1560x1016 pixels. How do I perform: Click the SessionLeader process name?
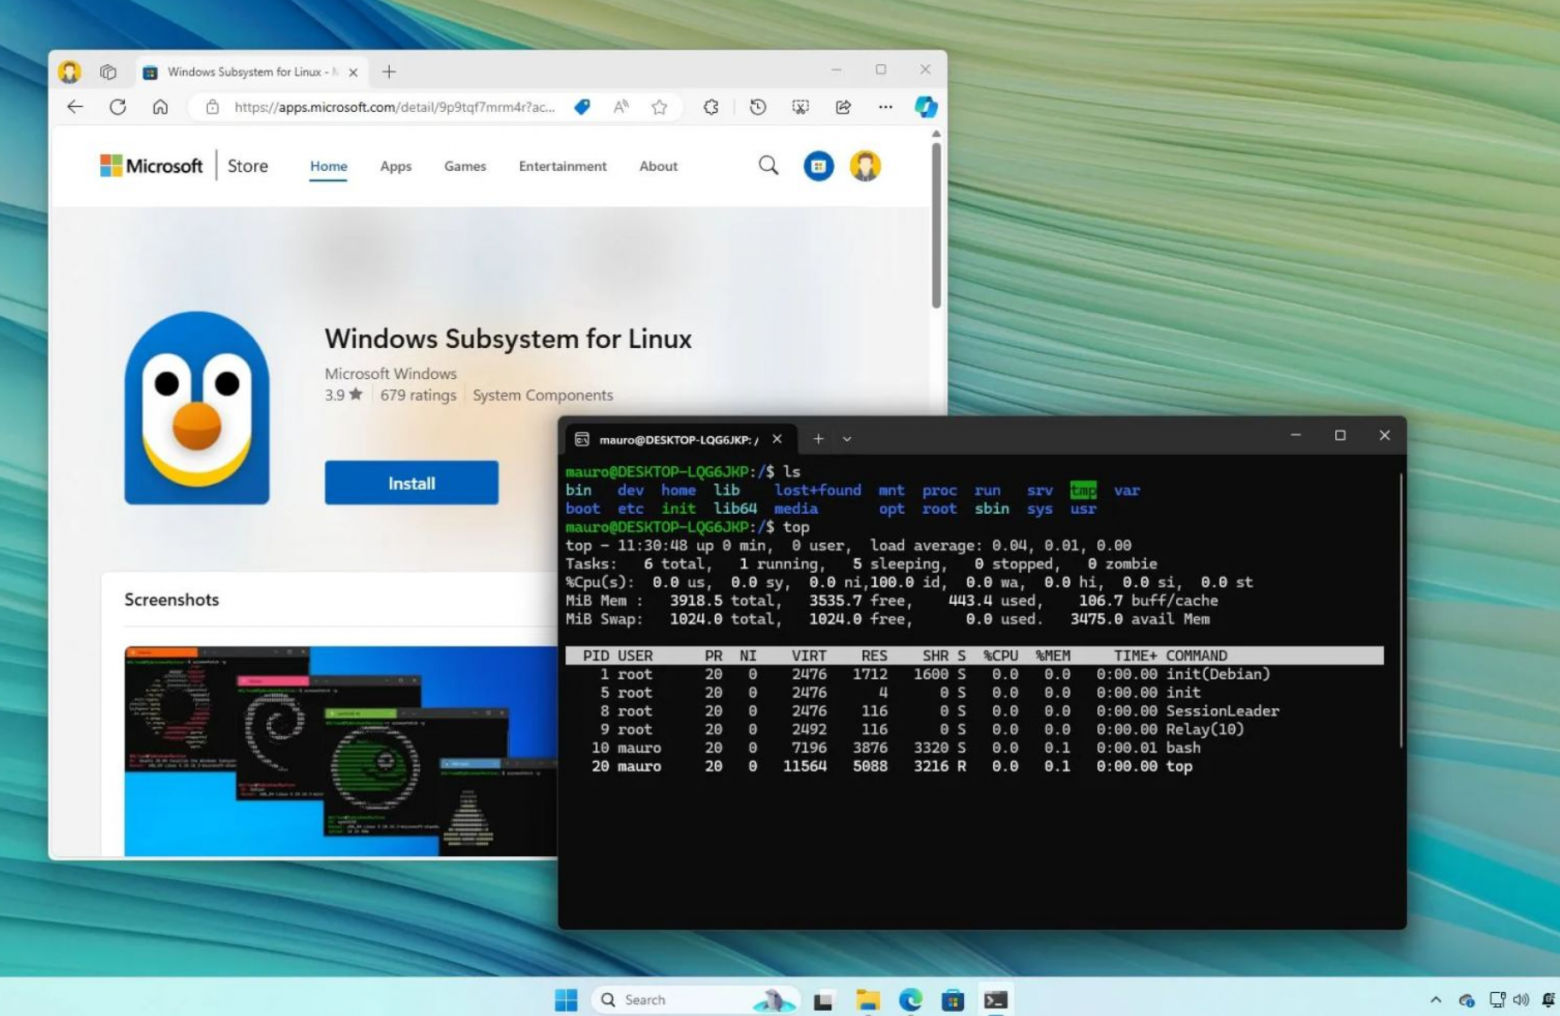point(1223,711)
